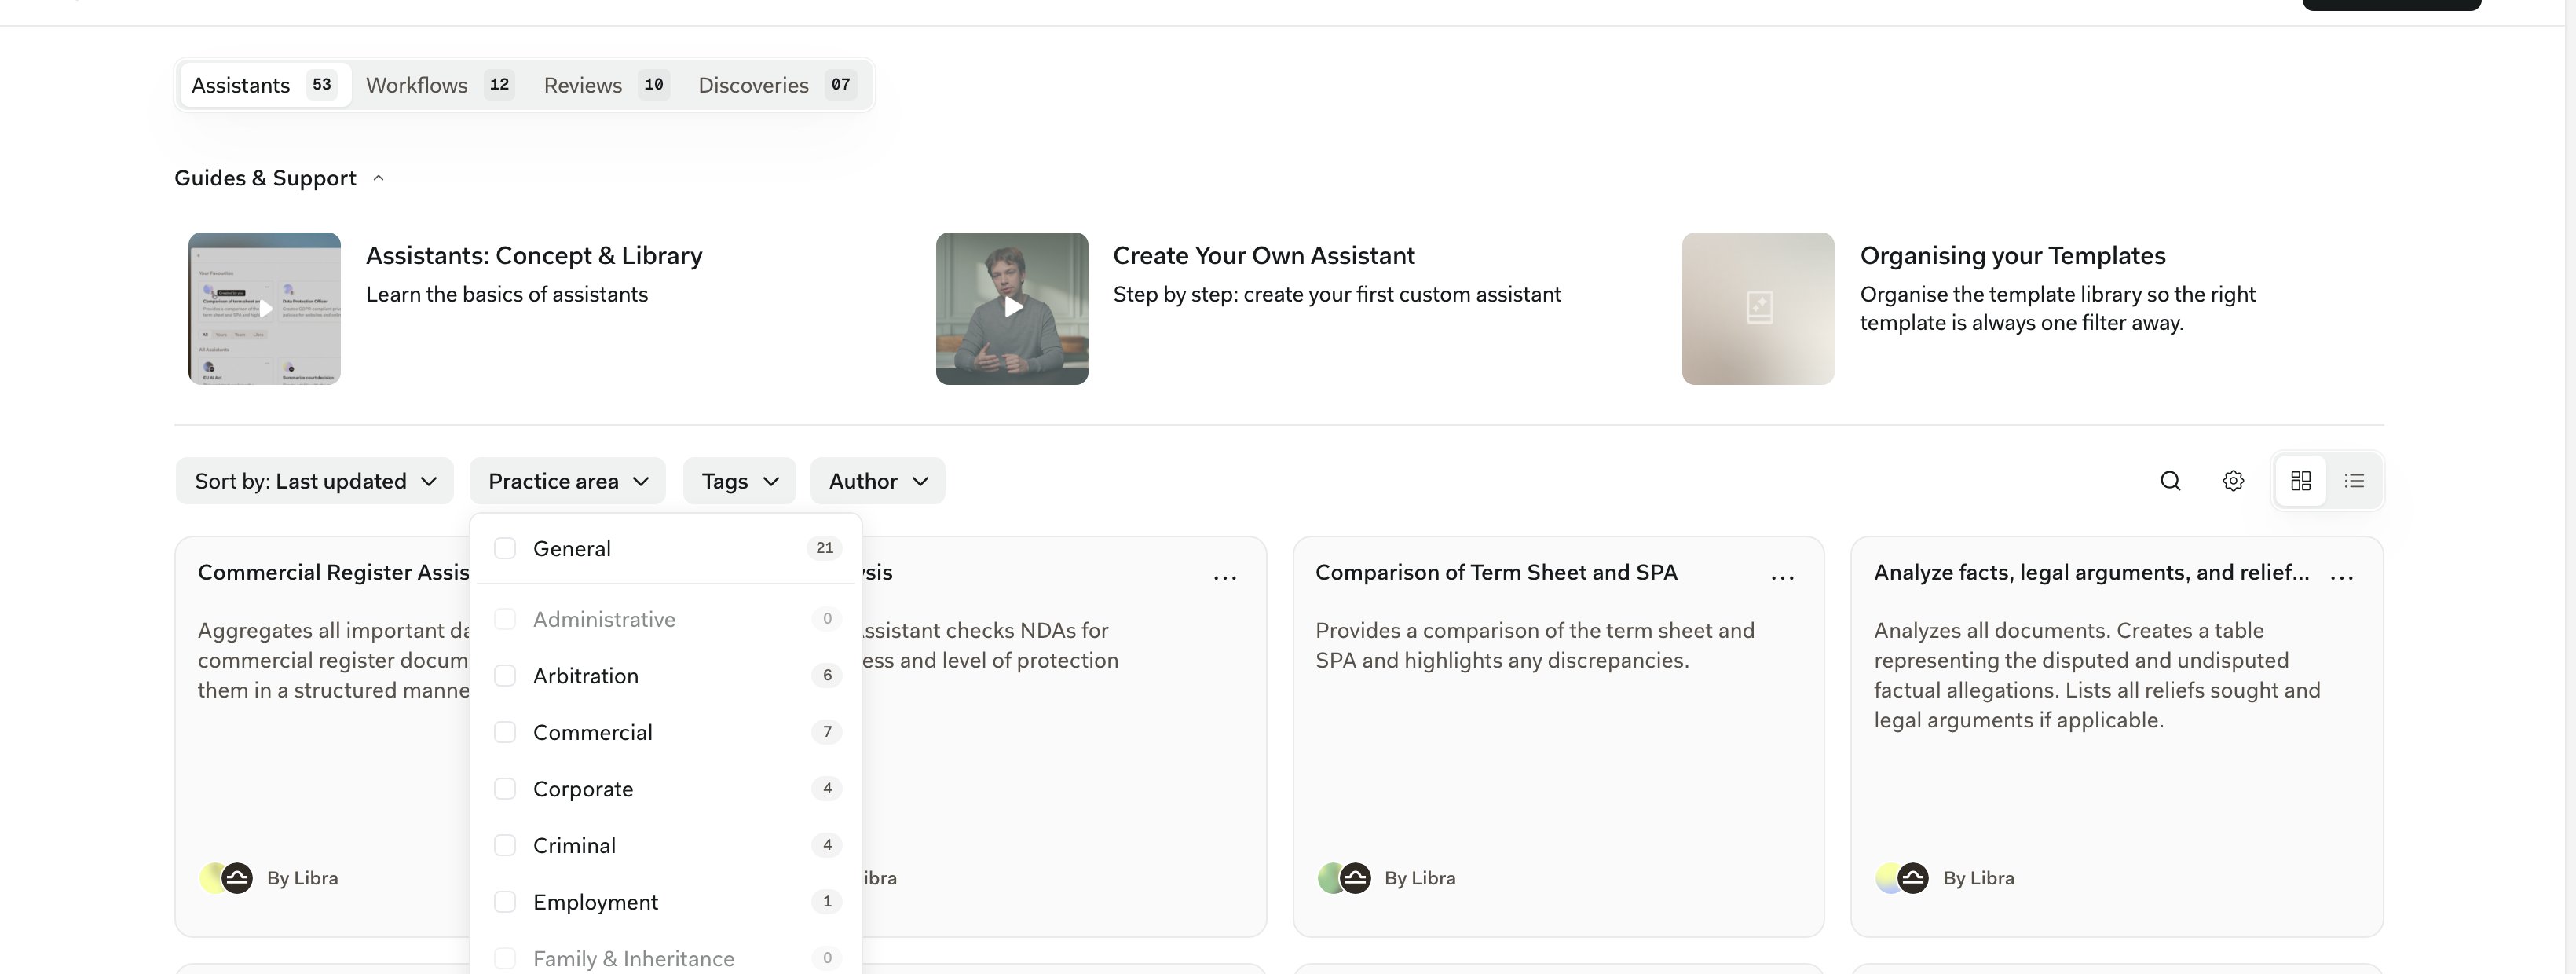Open the three-dot menu on the NDA card
Image resolution: width=2576 pixels, height=974 pixels.
1225,577
